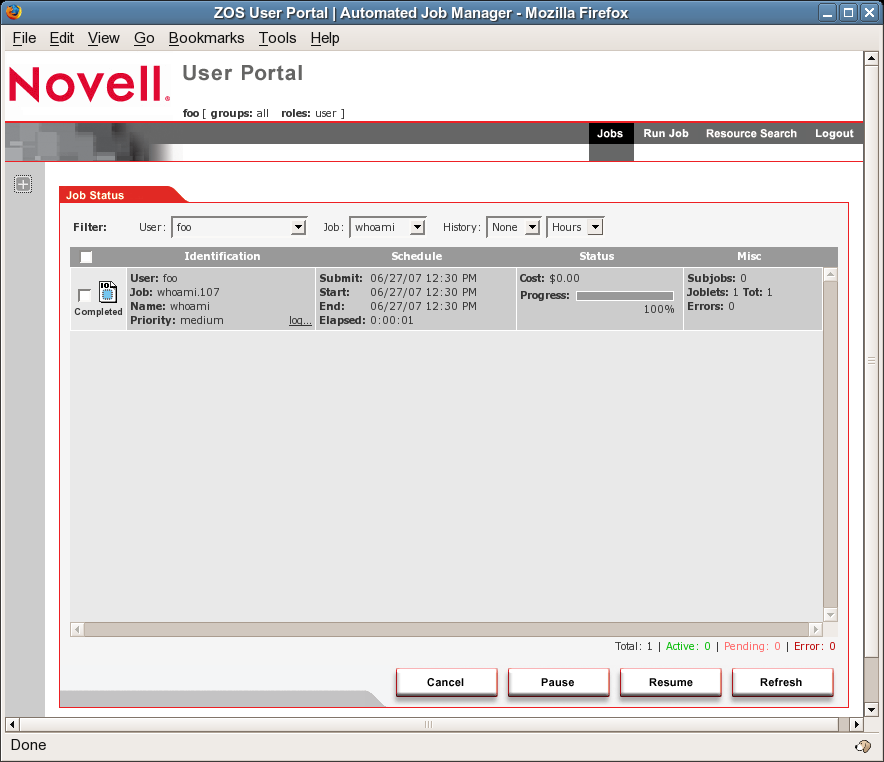Click the job table scroll-up arrow
Screen dimensions: 884x762
[830, 274]
